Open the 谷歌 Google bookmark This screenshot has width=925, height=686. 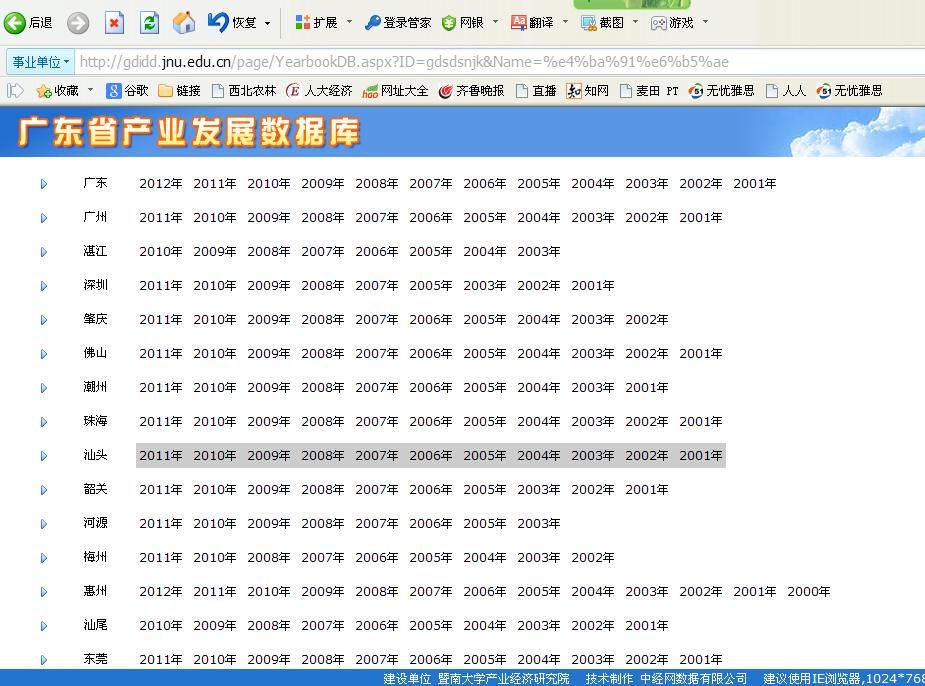pos(127,91)
